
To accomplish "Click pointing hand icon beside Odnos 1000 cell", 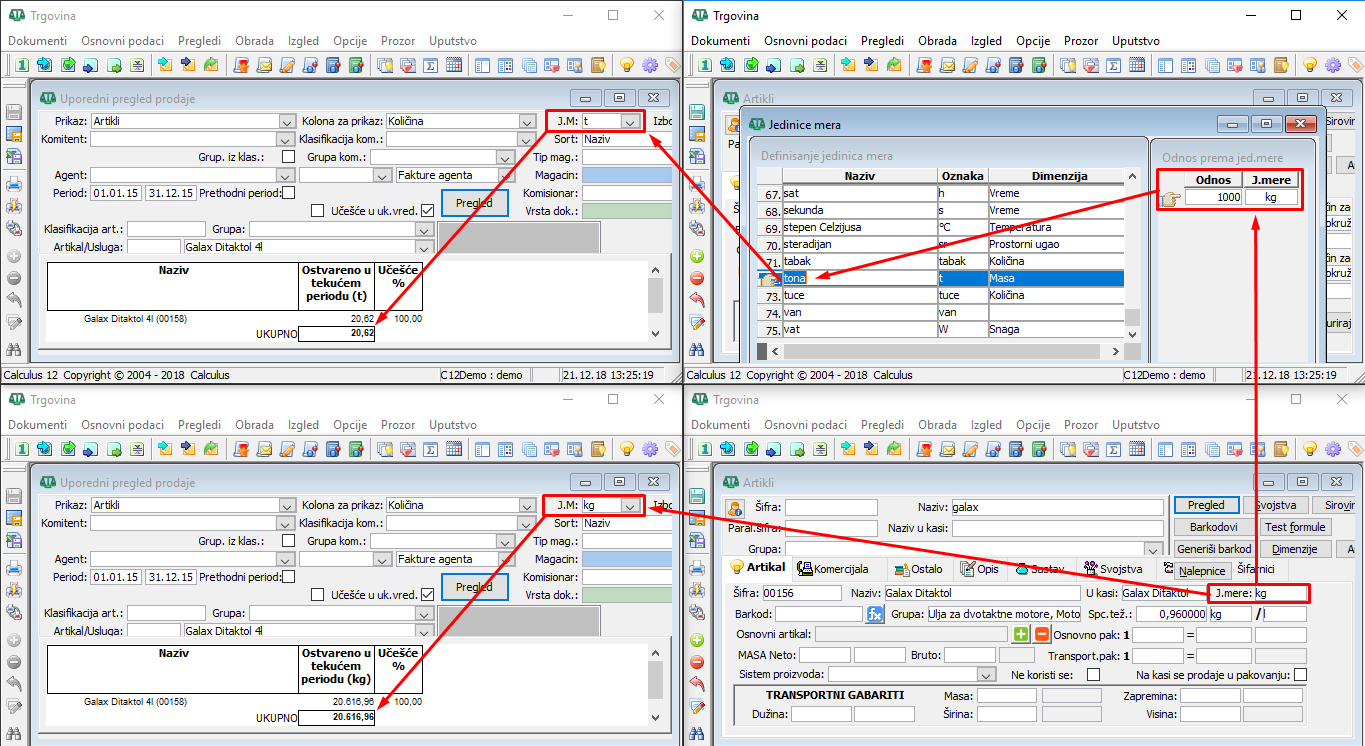I will (1171, 198).
